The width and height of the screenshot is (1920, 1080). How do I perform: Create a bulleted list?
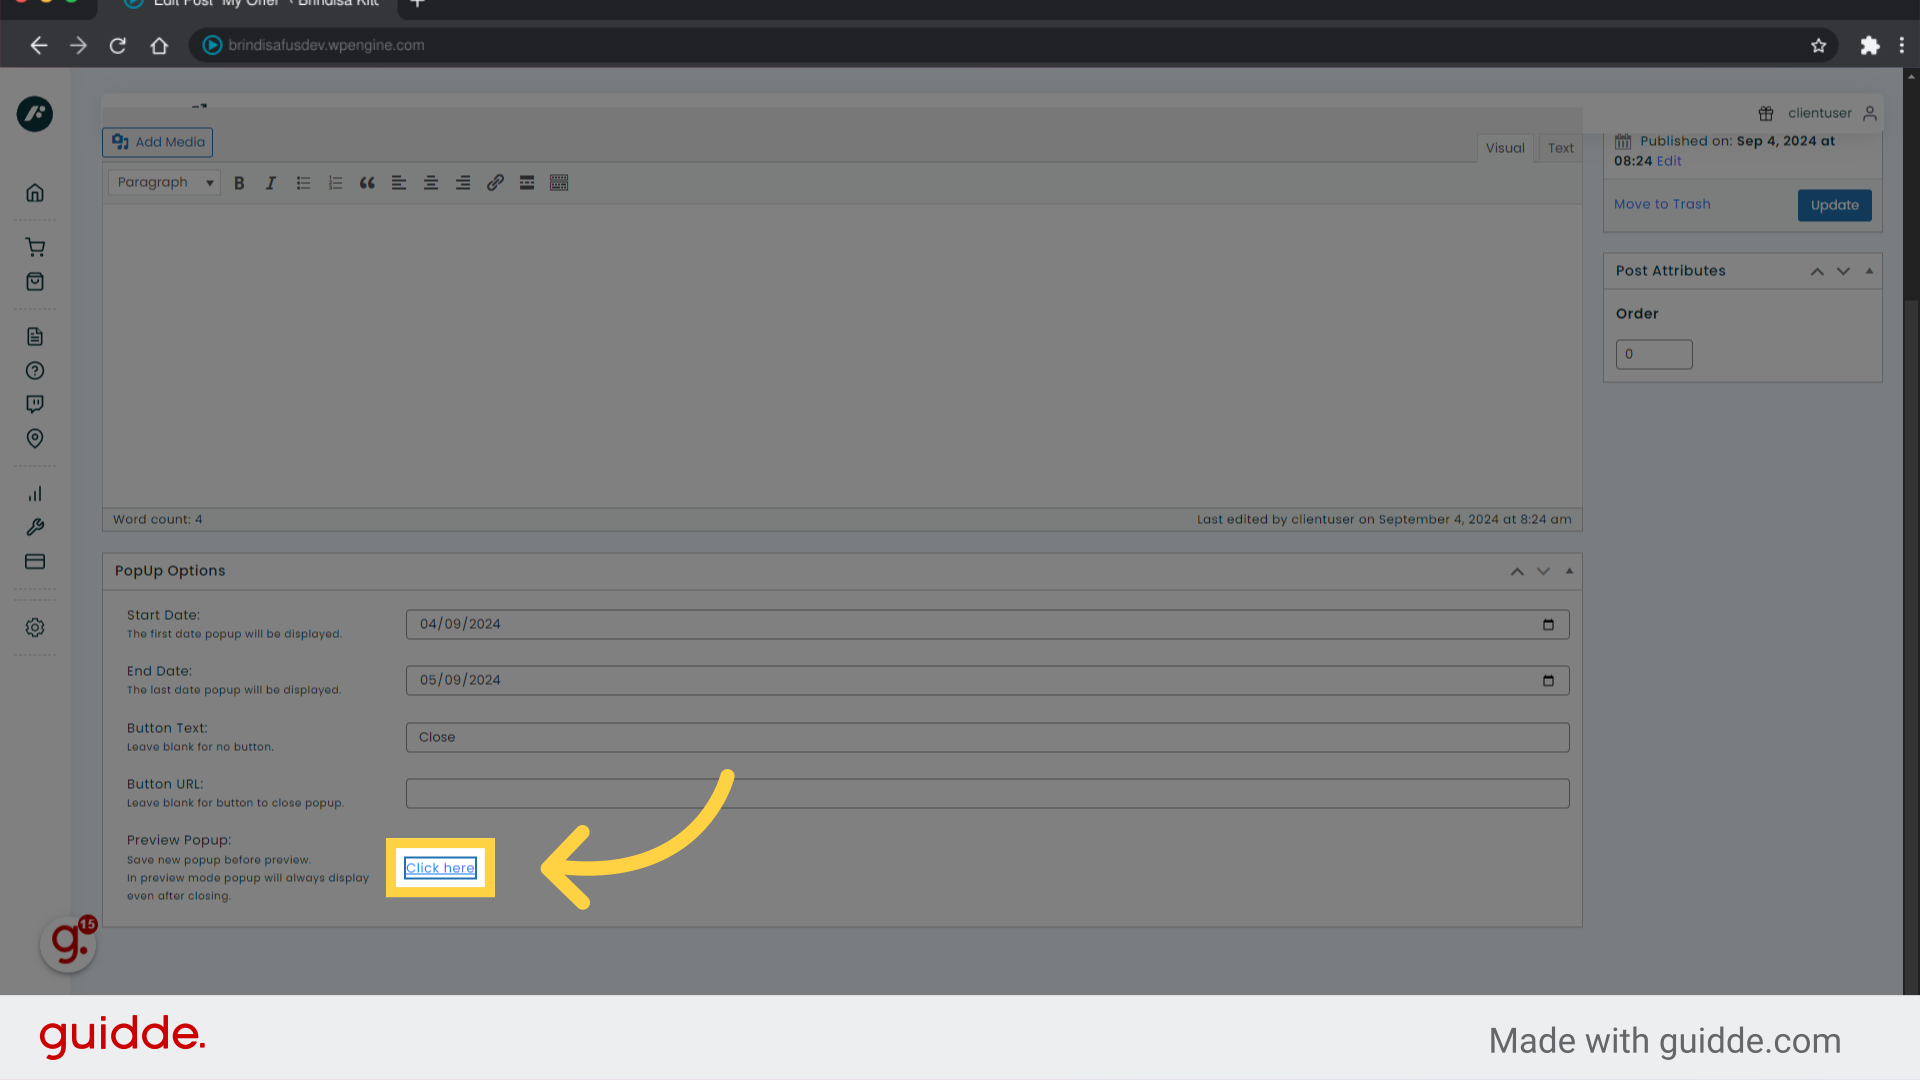point(303,182)
